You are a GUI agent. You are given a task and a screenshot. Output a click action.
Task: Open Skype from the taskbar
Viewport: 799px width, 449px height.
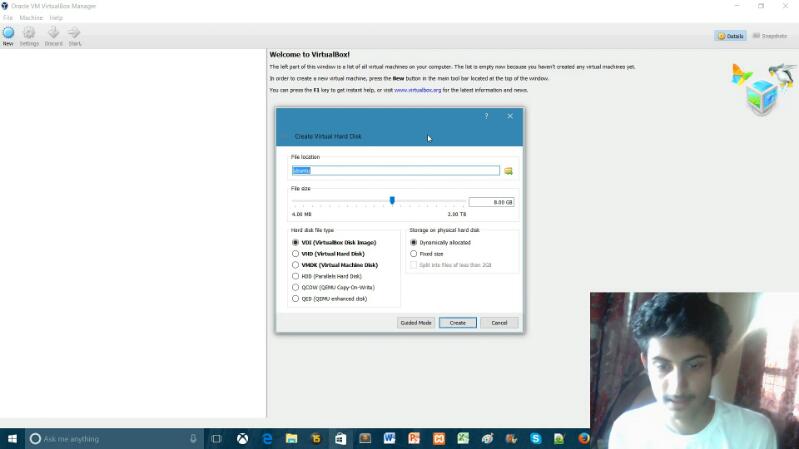point(536,439)
